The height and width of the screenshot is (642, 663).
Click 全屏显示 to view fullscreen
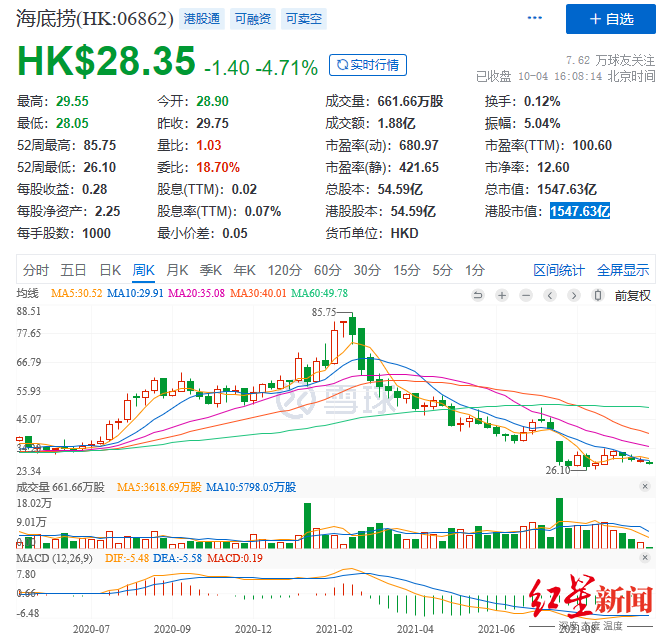(x=622, y=270)
